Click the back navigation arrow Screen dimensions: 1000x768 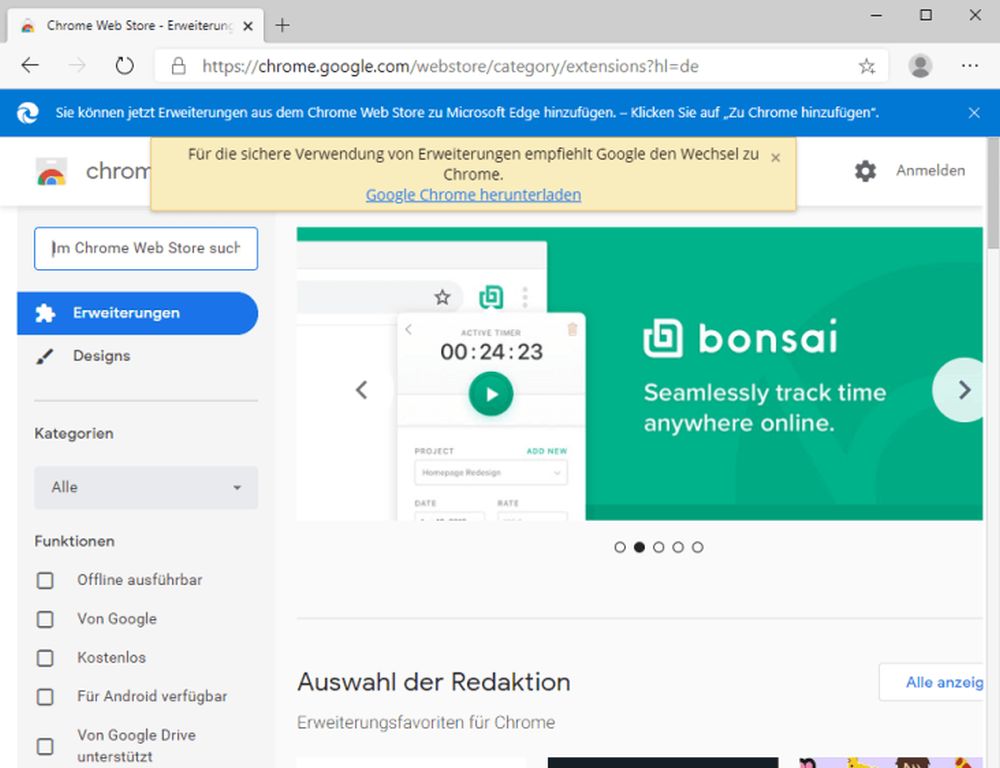(30, 66)
